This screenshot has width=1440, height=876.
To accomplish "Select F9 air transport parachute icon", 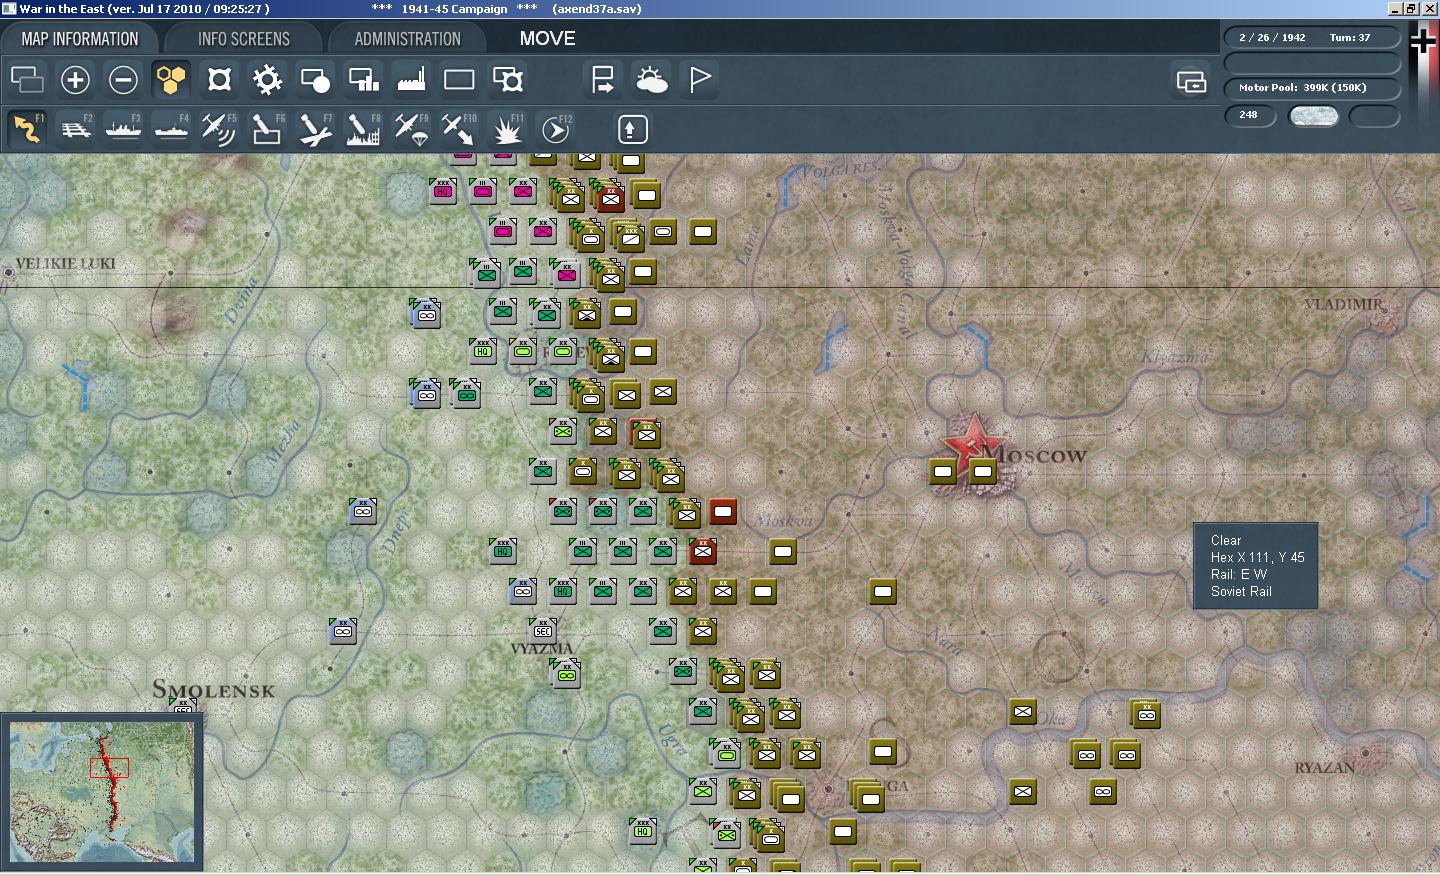I will [x=411, y=129].
